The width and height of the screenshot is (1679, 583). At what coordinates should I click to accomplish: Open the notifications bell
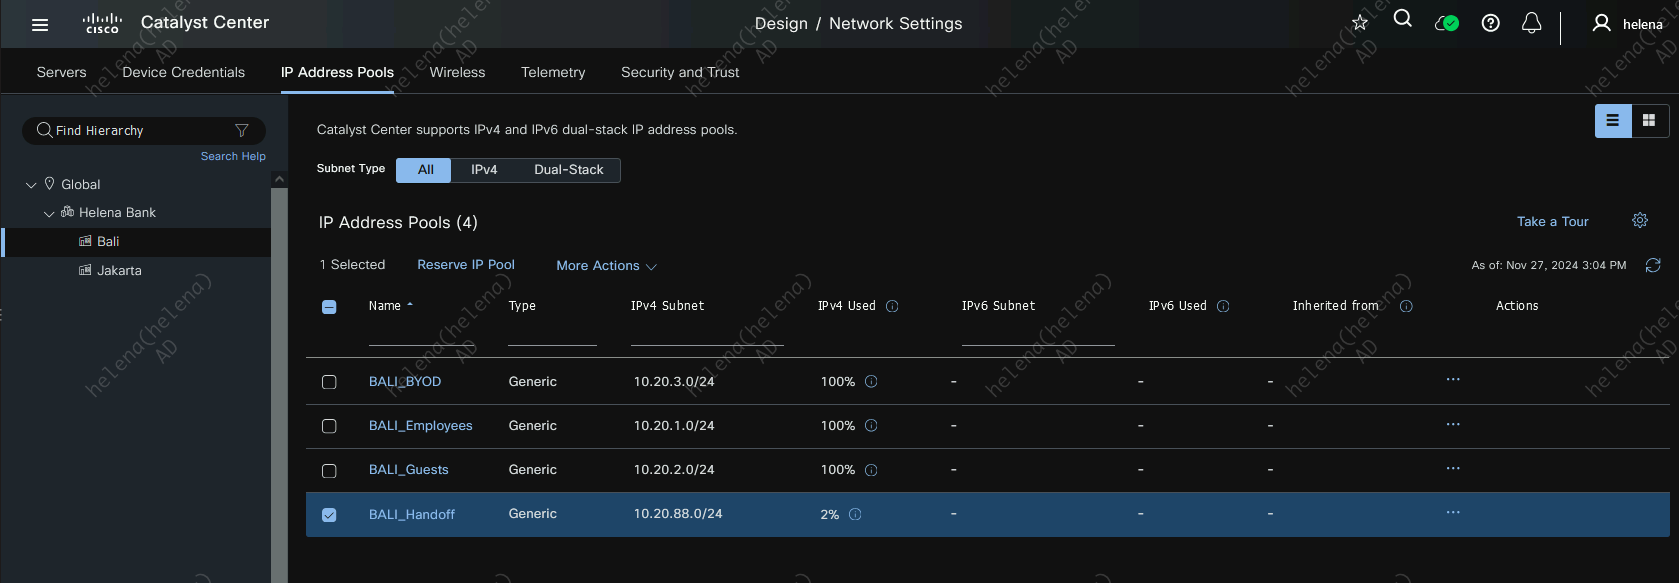tap(1531, 23)
